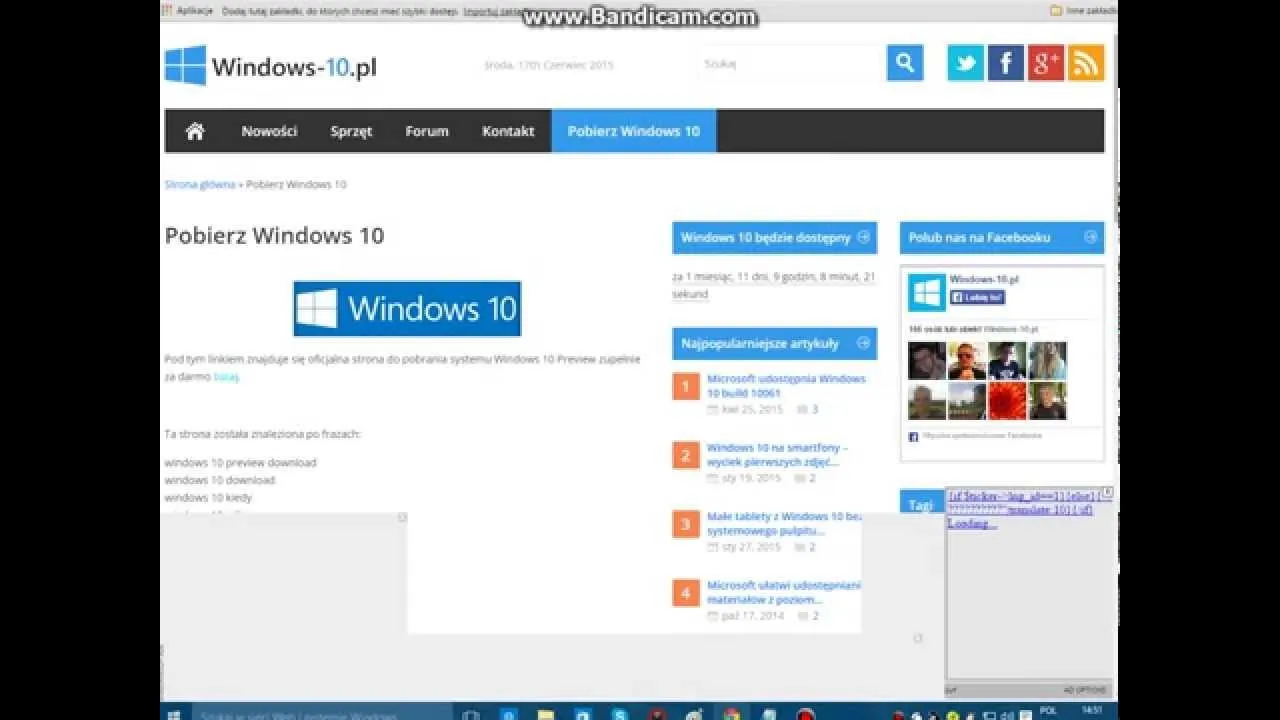
Task: Open the Facebook social icon
Action: tap(1006, 63)
